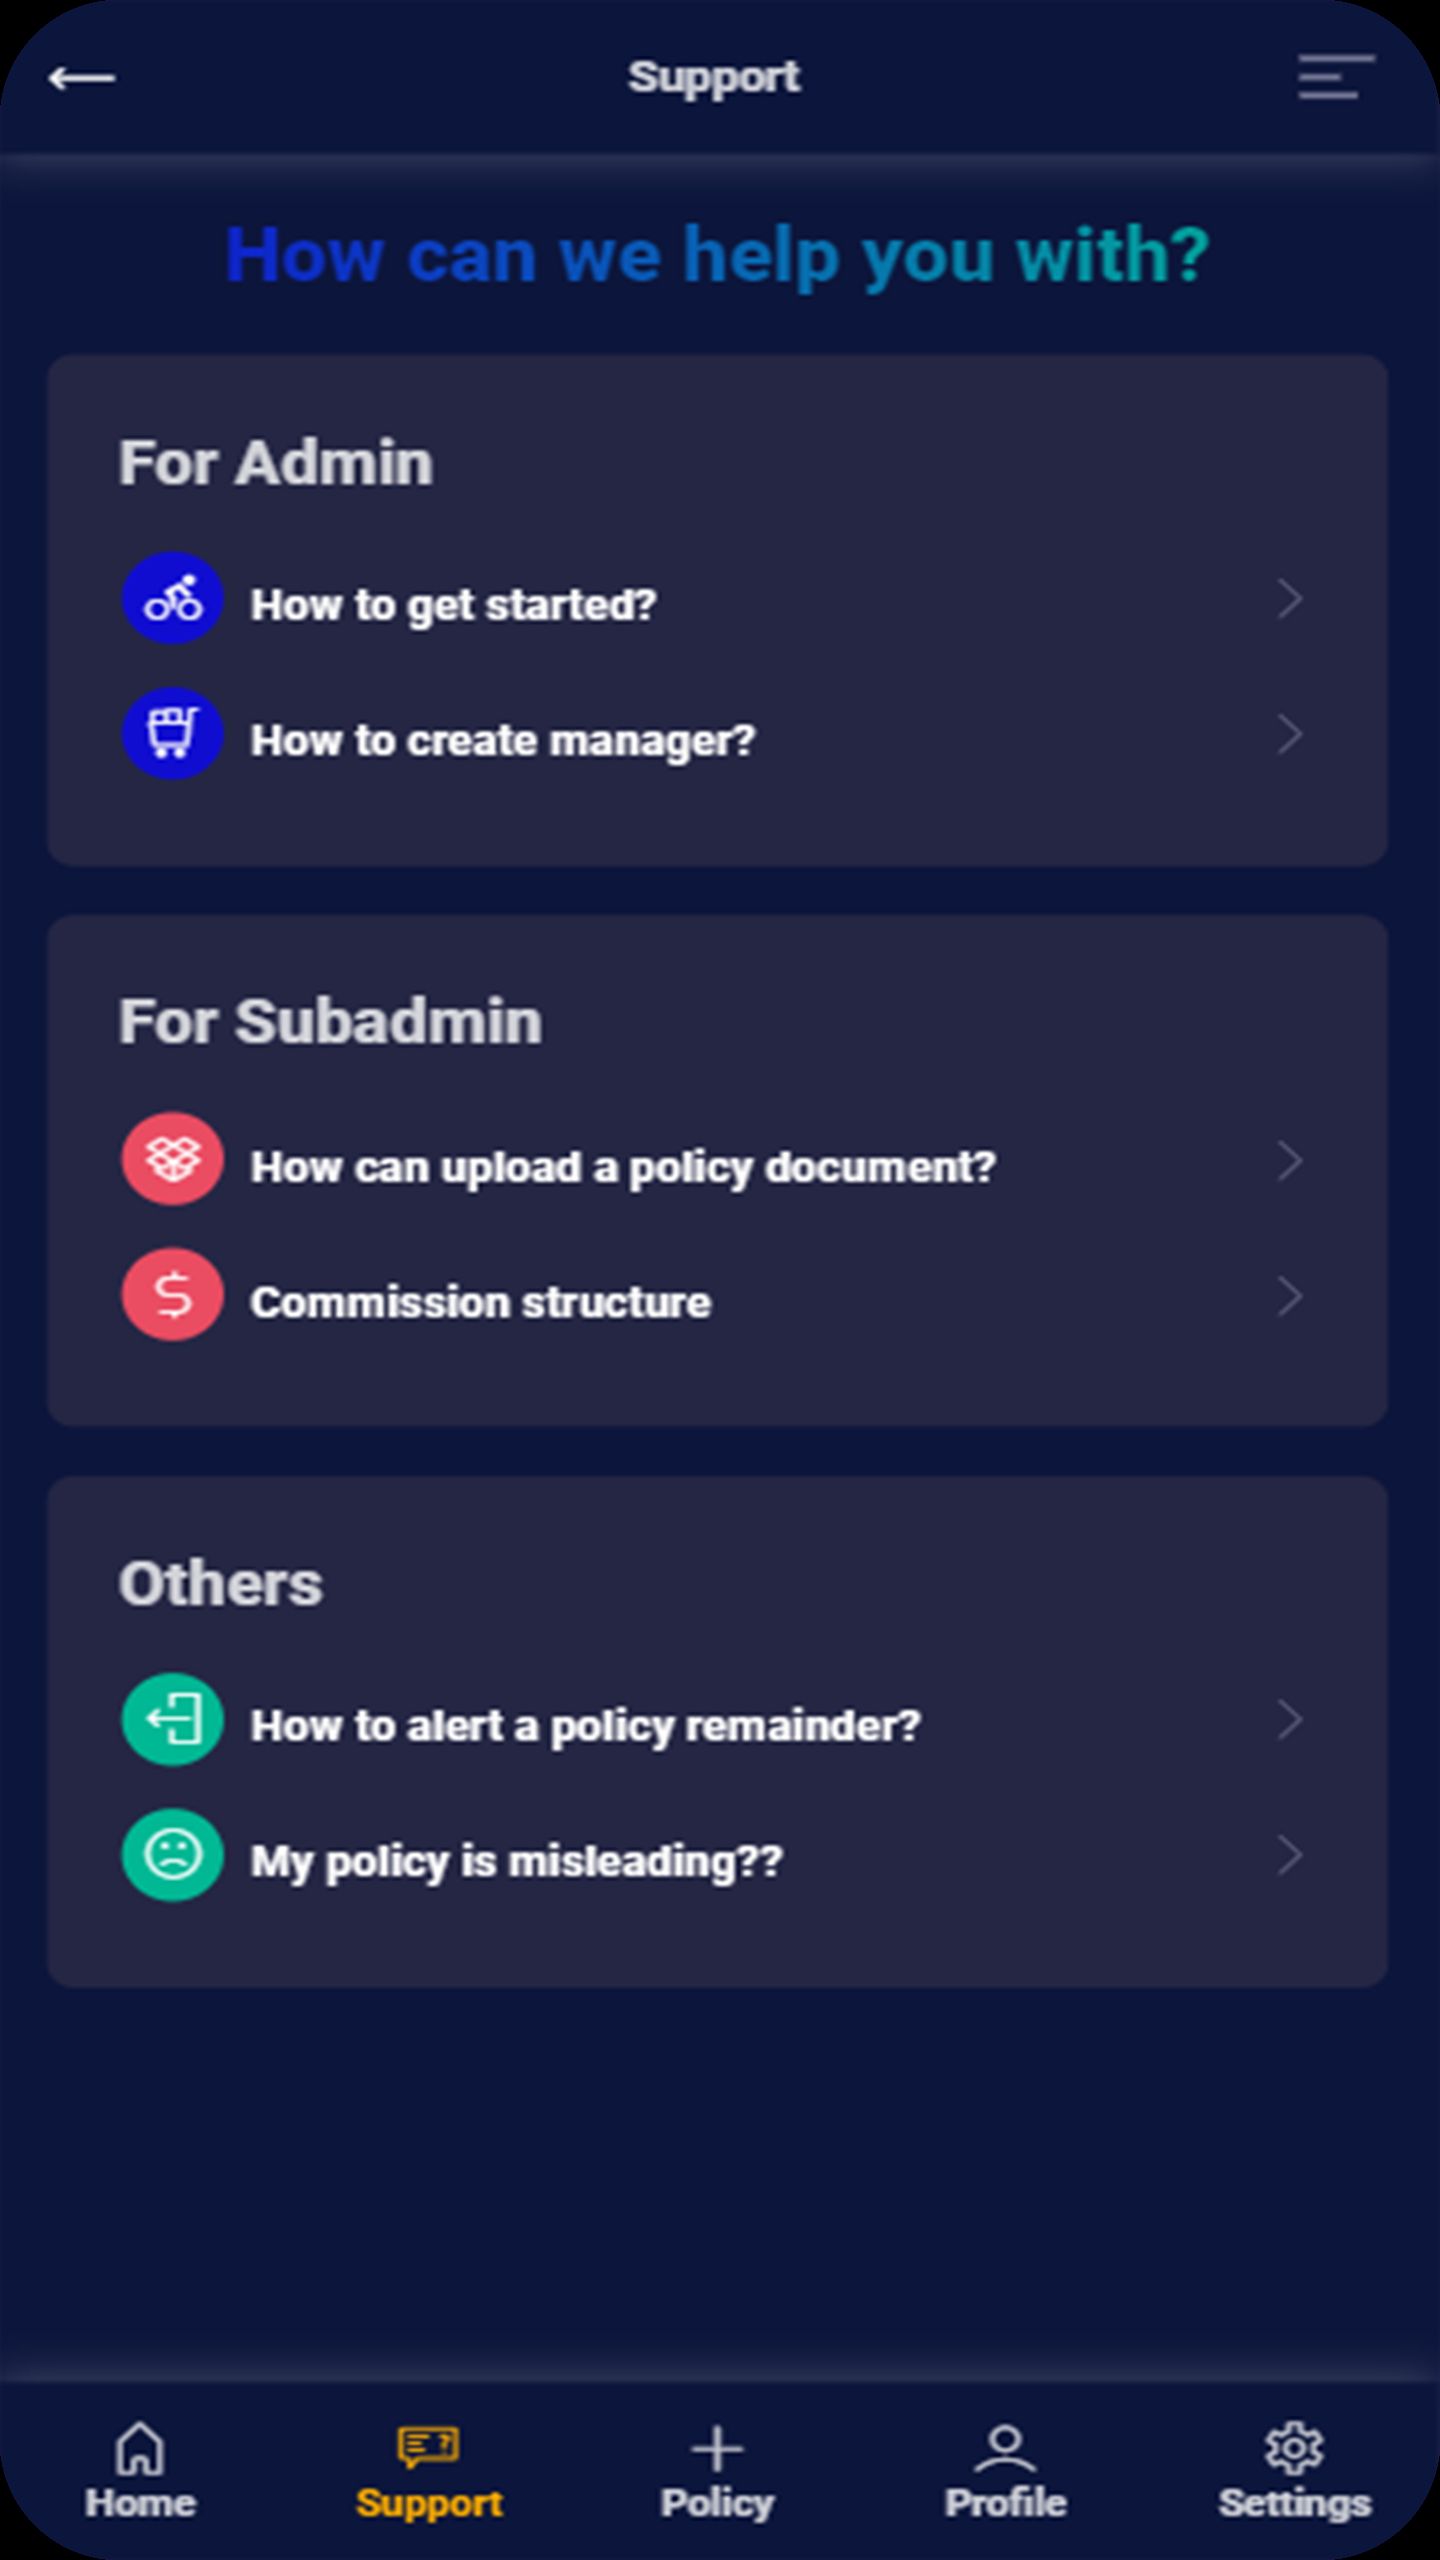Open the Settings tab
The height and width of the screenshot is (2560, 1440).
pos(1294,2470)
